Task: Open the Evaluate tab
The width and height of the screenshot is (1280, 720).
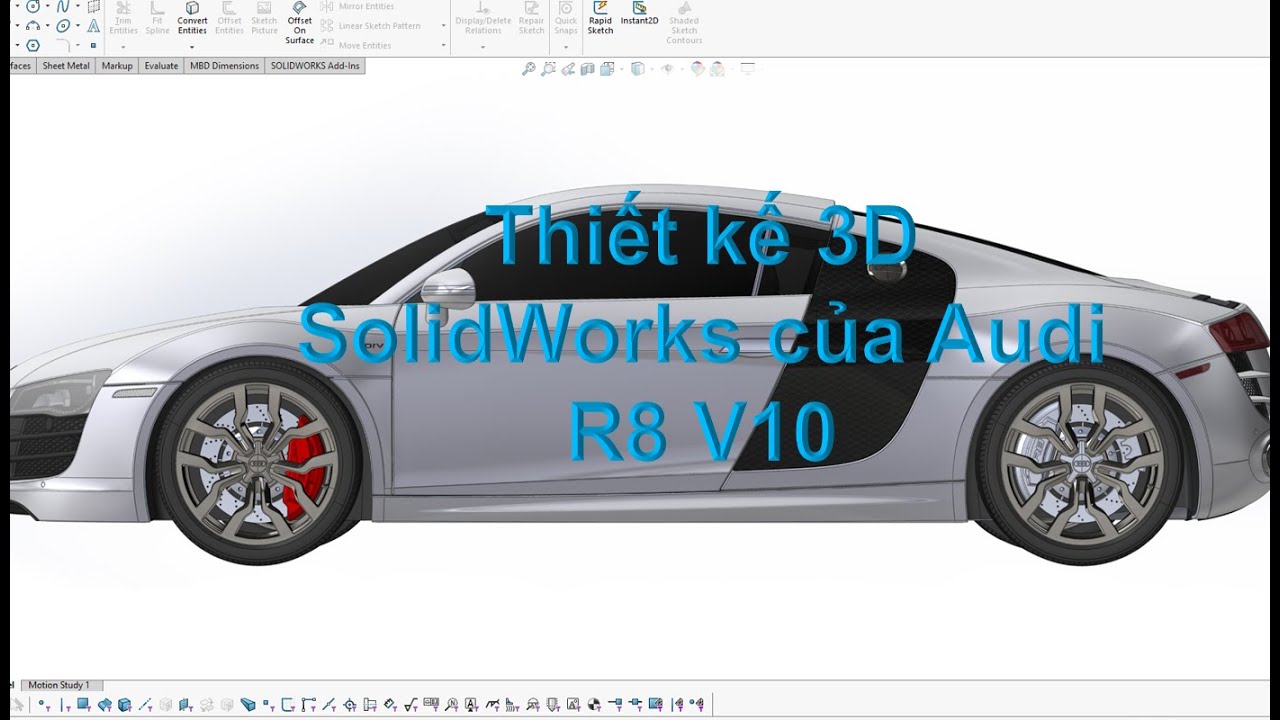Action: 161,66
